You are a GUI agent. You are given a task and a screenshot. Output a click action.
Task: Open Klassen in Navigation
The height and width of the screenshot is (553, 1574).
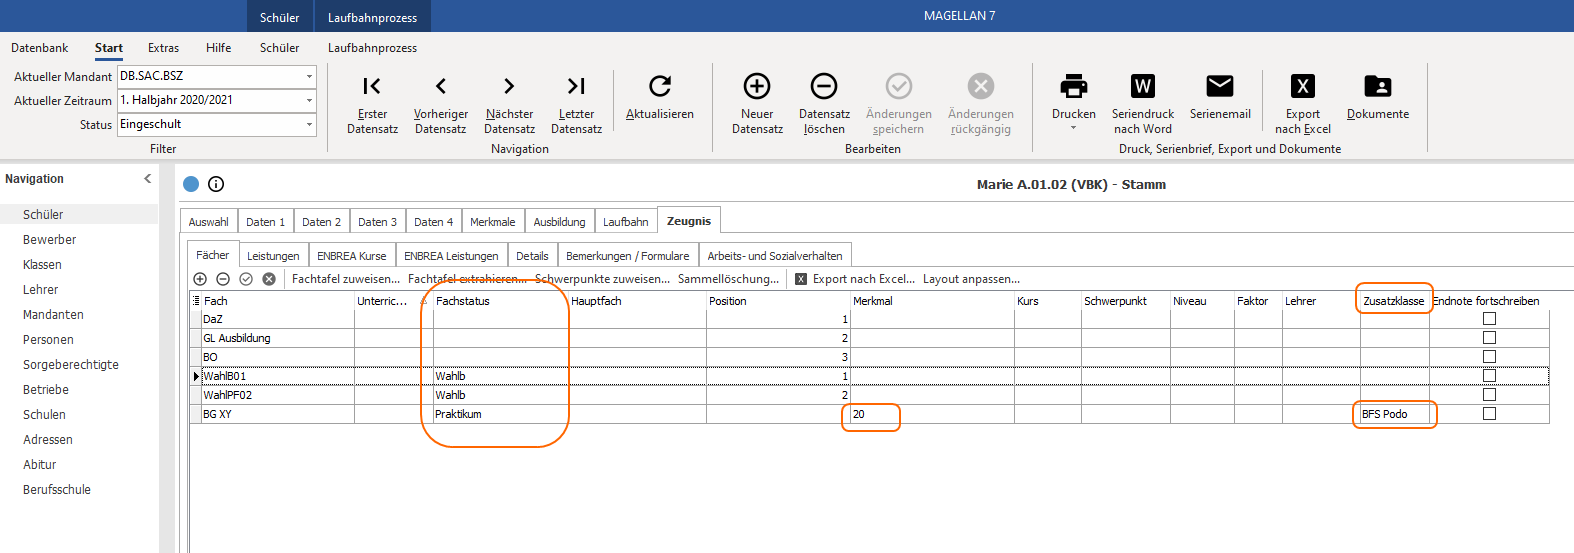click(42, 265)
